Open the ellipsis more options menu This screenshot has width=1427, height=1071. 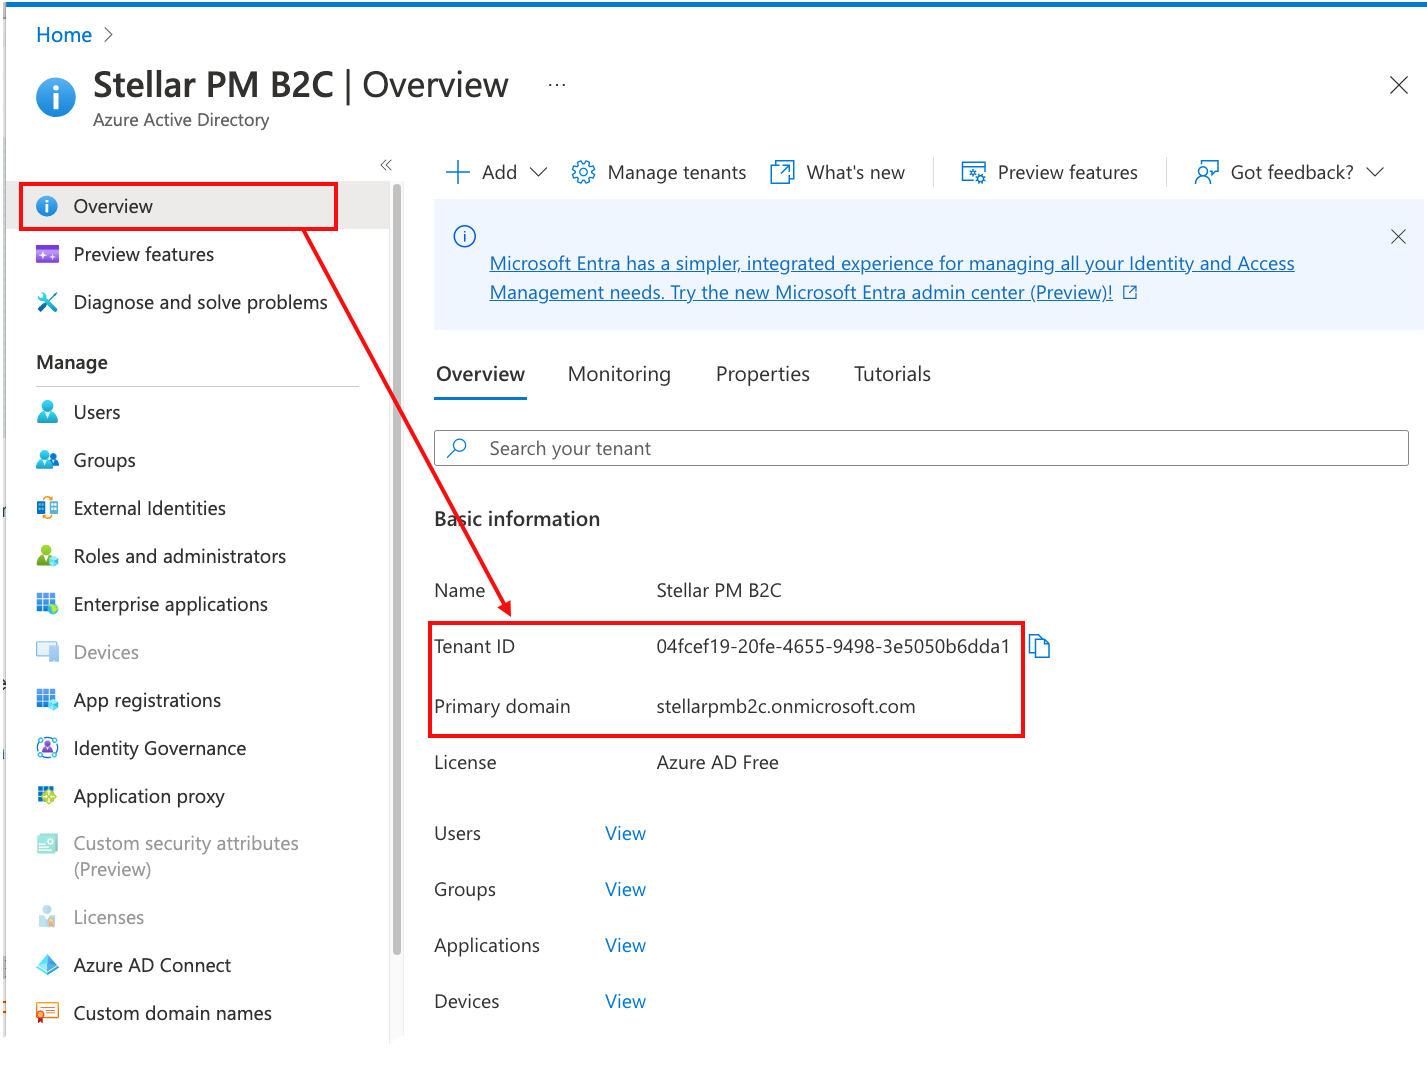(x=557, y=86)
